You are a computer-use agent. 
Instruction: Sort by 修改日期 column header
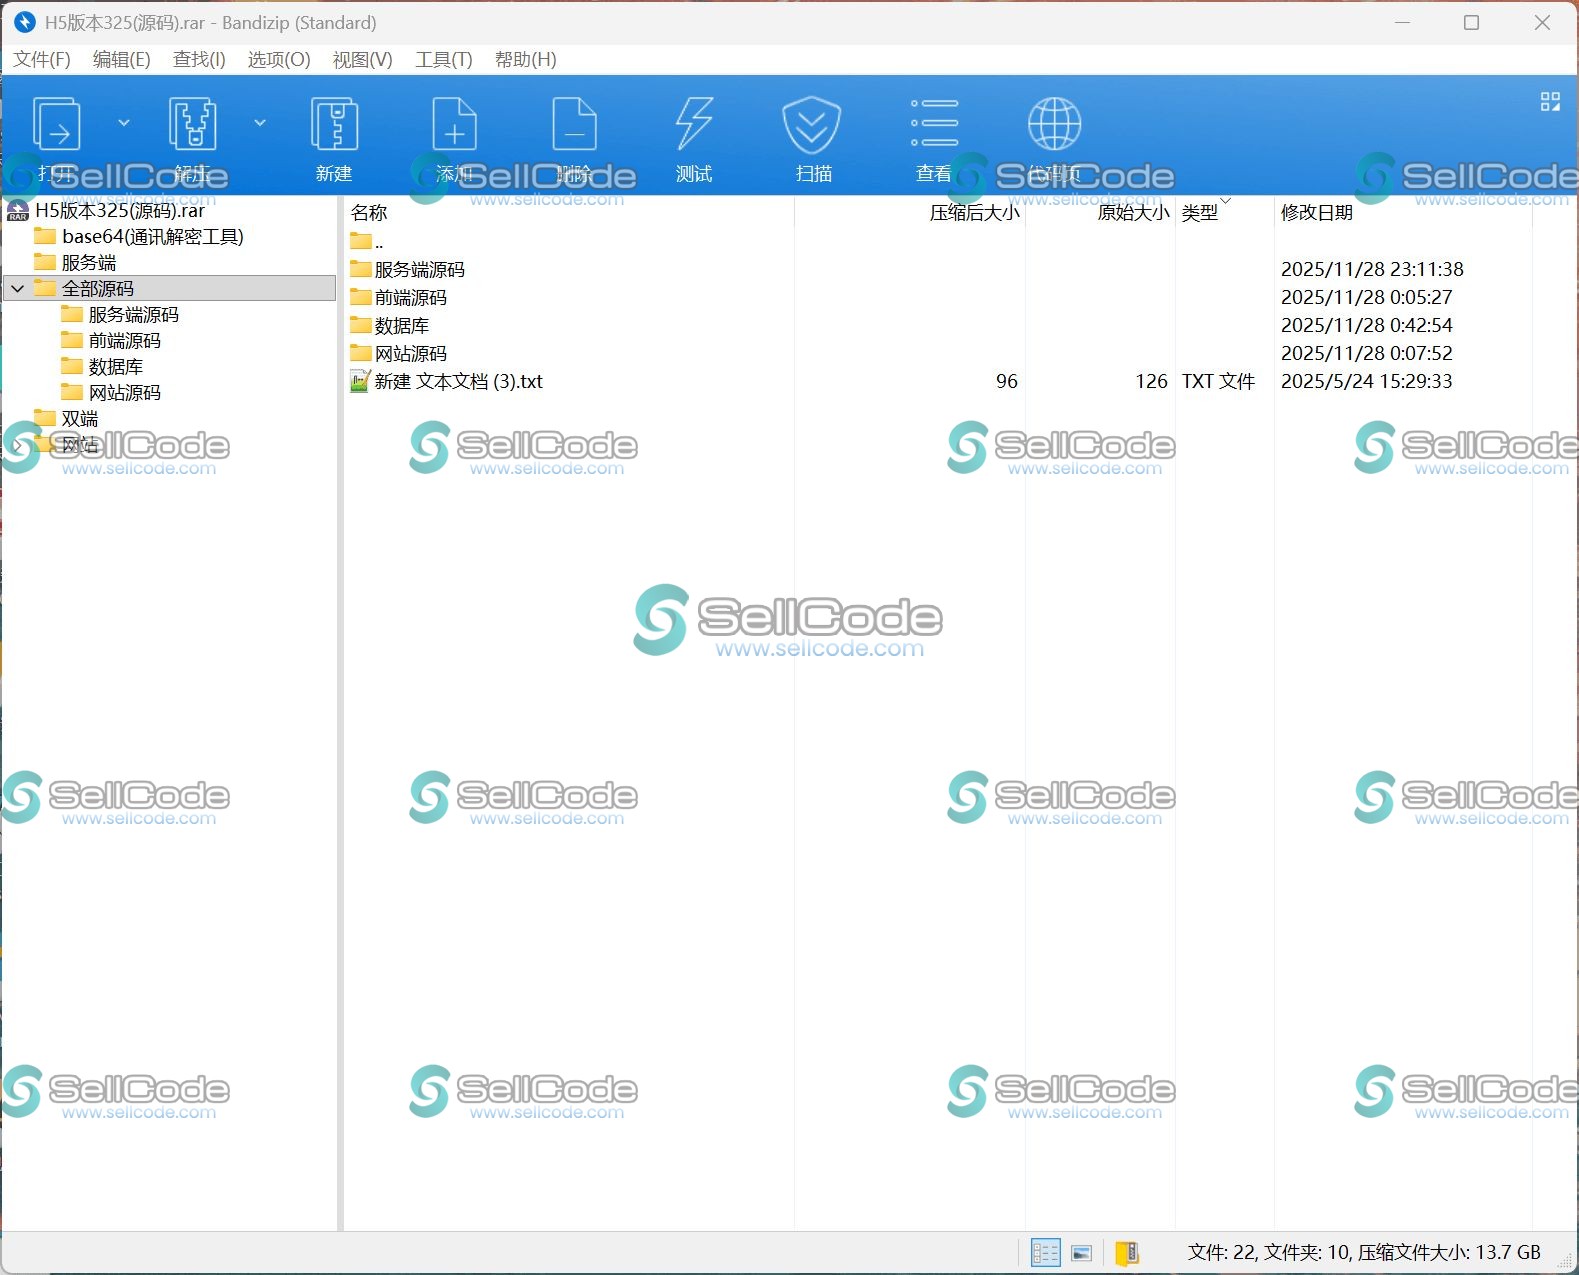tap(1316, 212)
